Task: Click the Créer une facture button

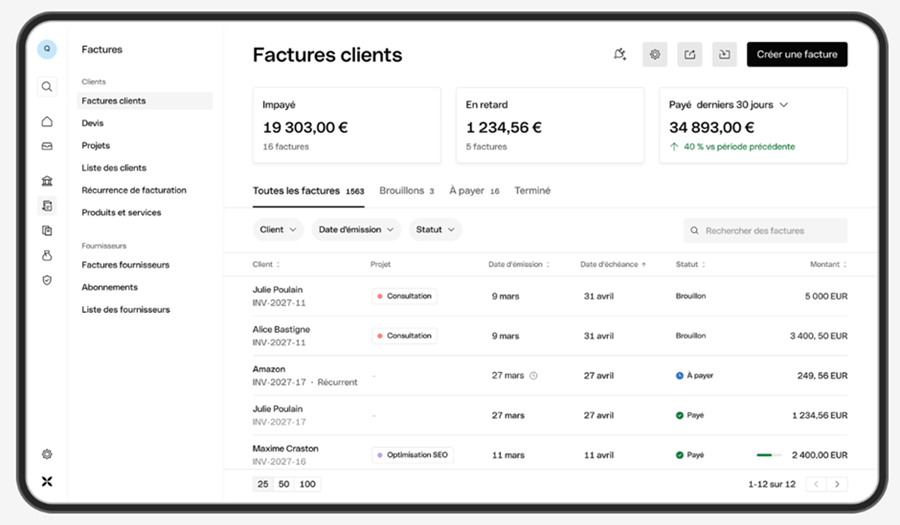Action: point(797,55)
